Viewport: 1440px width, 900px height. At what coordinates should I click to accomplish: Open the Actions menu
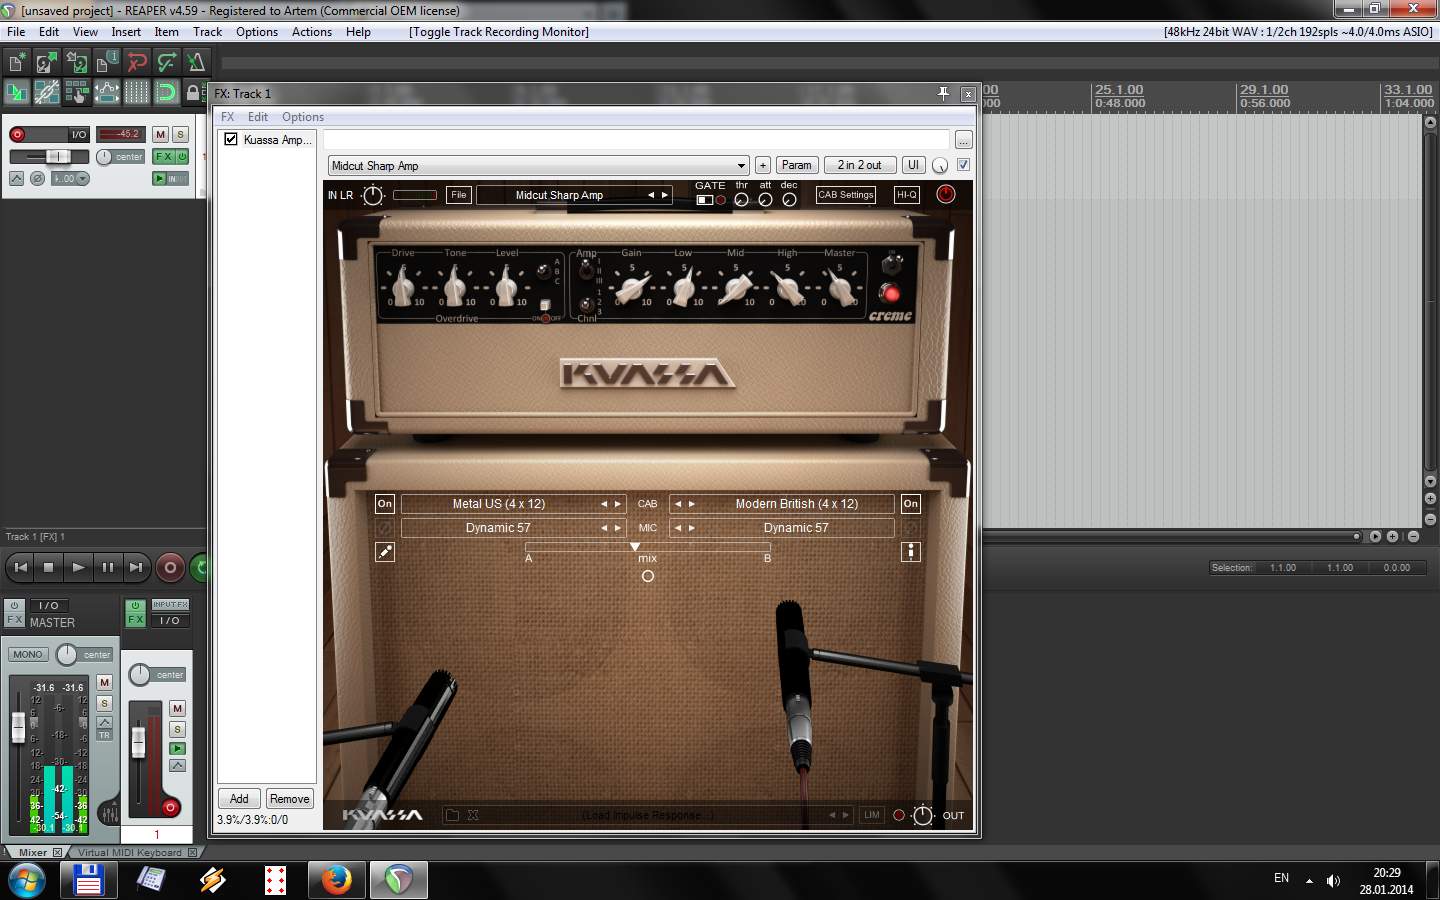click(x=311, y=32)
